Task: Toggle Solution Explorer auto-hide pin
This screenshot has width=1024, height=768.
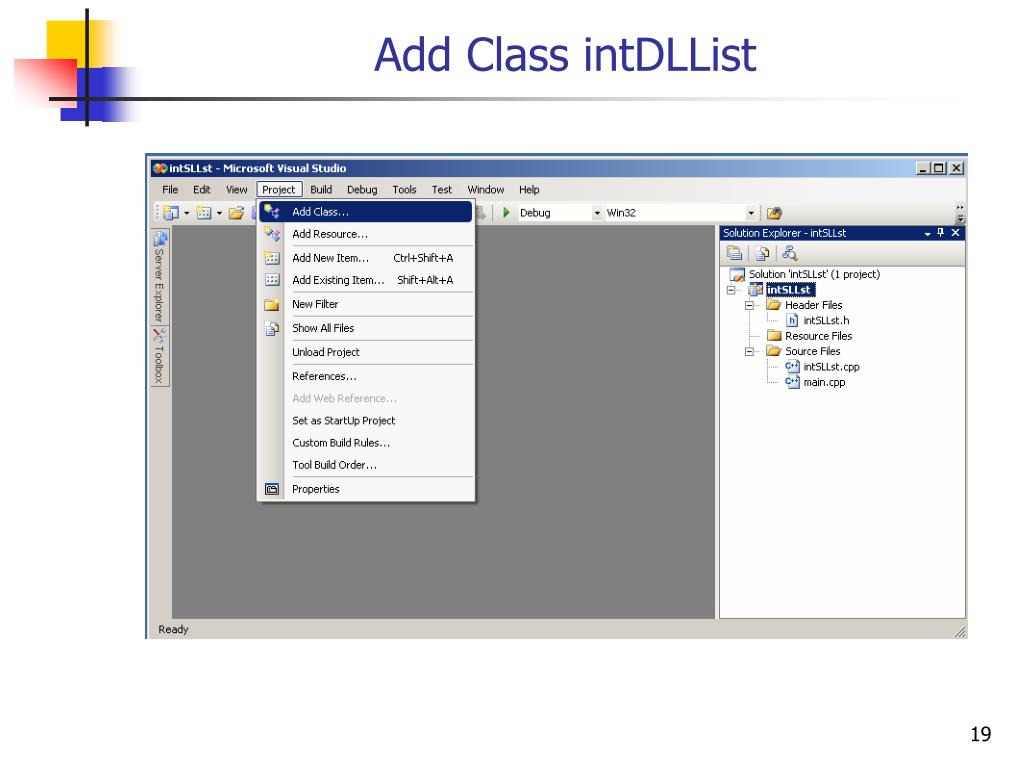Action: coord(941,232)
